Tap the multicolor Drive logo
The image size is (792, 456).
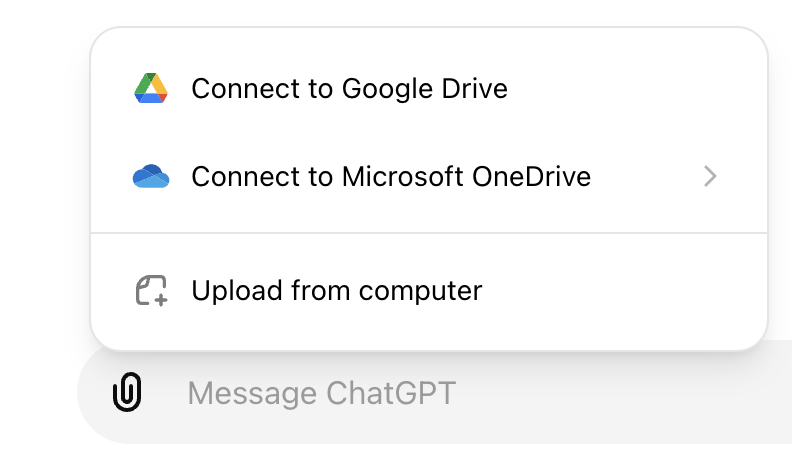pos(151,89)
